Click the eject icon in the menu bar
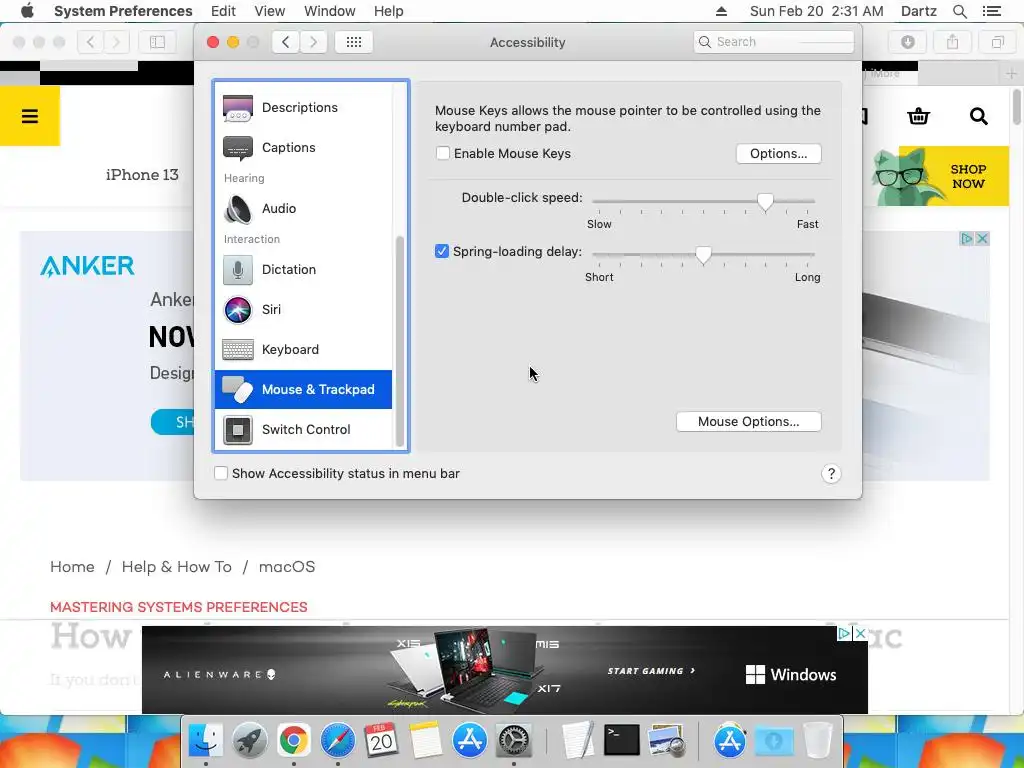The image size is (1024, 768). point(721,11)
